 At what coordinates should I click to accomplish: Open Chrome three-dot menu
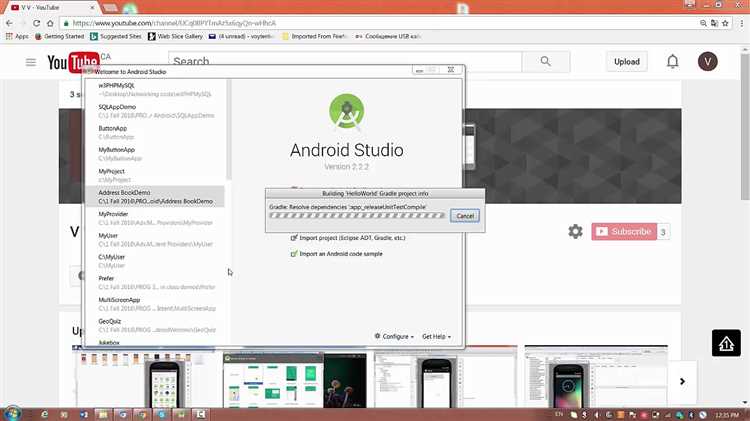tap(742, 23)
